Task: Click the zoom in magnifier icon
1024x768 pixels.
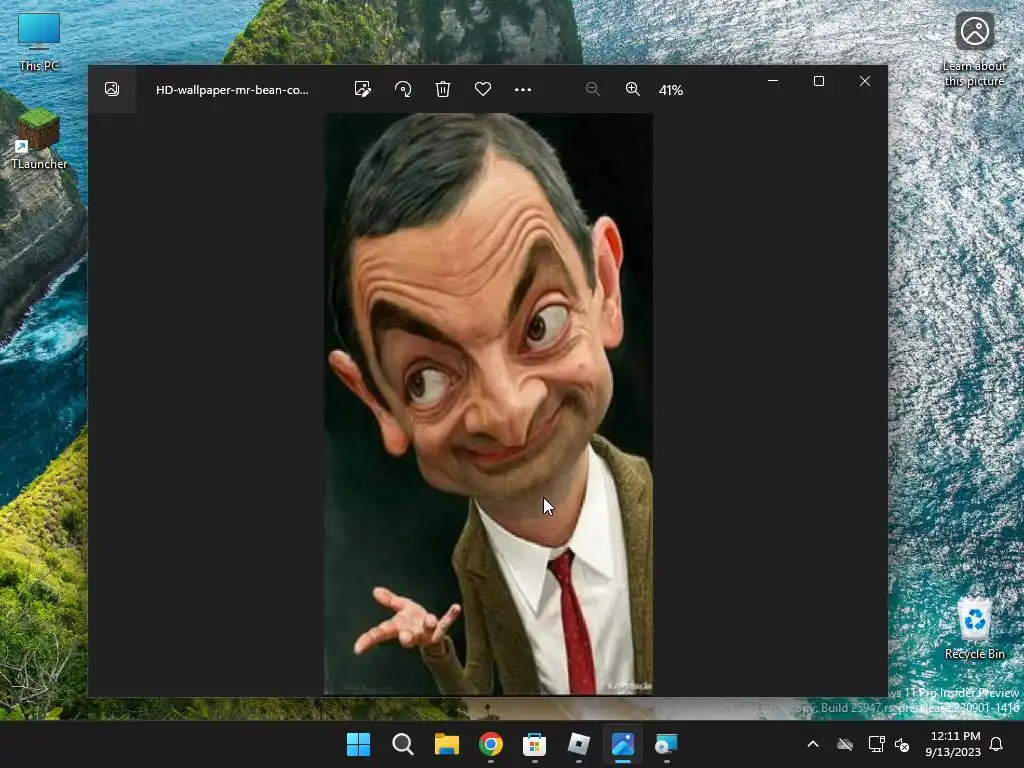Action: 632,89
